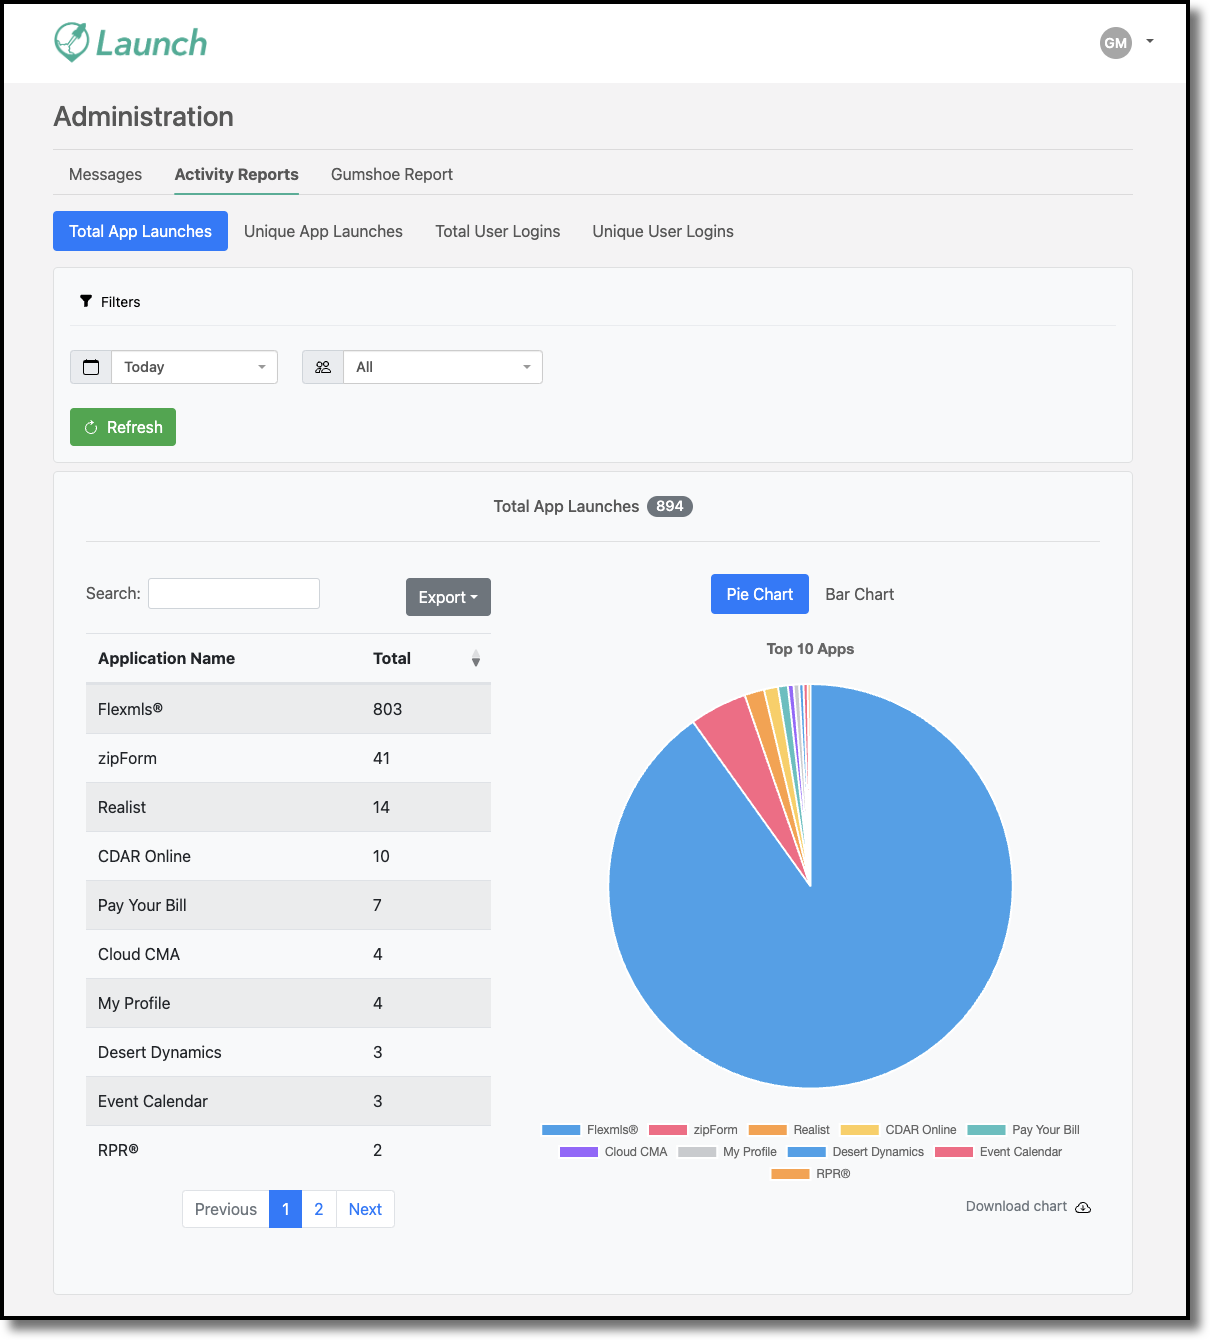This screenshot has width=1210, height=1340.
Task: Click the Next pagination link
Action: pyautogui.click(x=365, y=1209)
